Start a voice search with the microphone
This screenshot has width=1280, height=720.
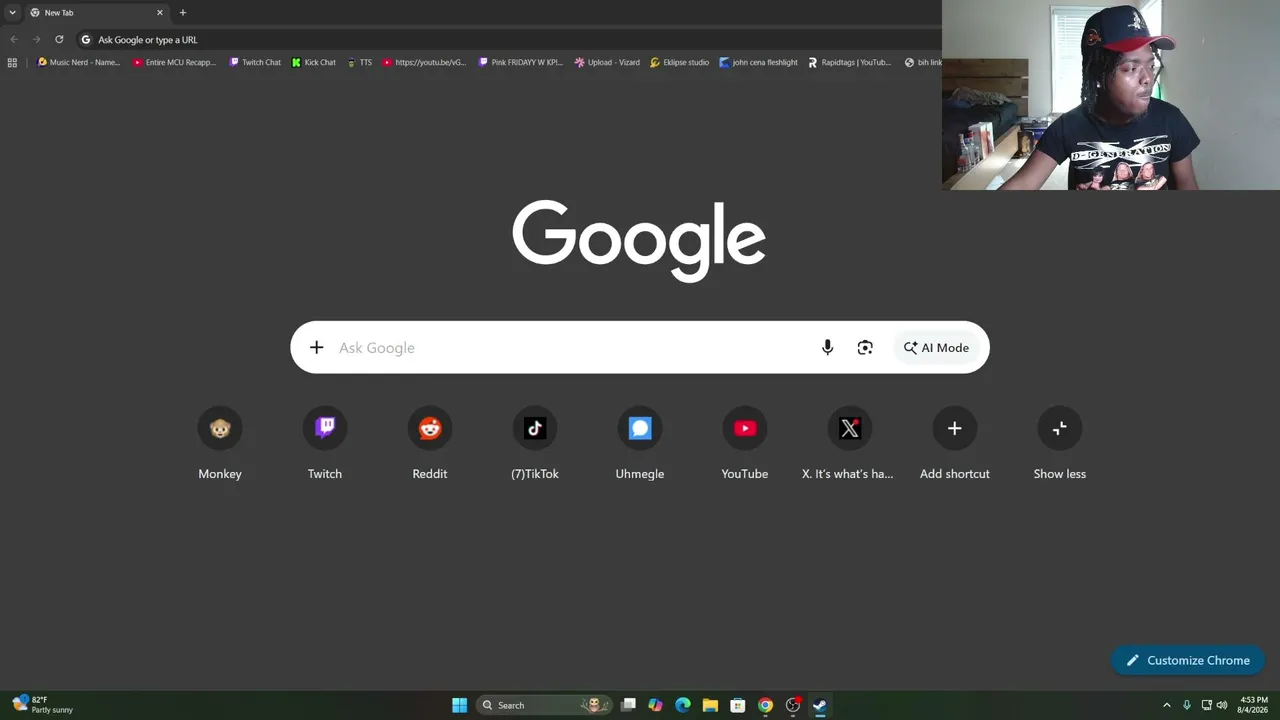coord(827,348)
